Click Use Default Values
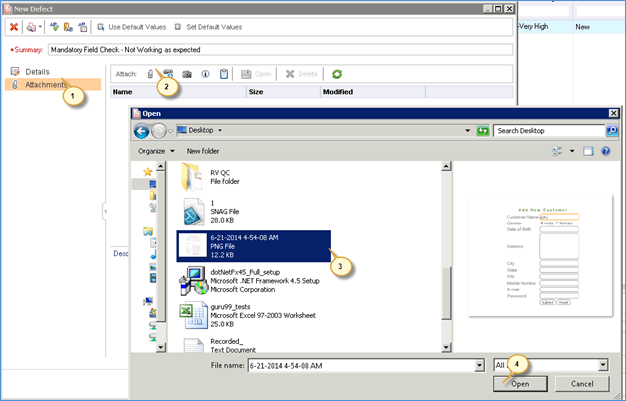This screenshot has width=626, height=401. [x=137, y=27]
